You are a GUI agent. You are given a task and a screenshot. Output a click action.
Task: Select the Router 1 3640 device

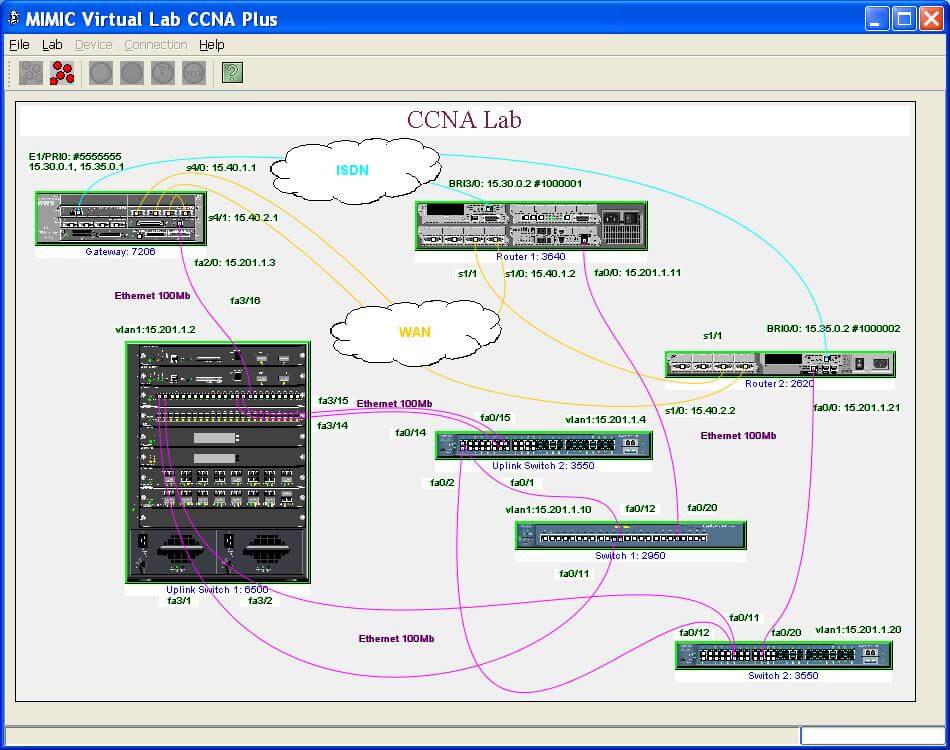pyautogui.click(x=531, y=225)
